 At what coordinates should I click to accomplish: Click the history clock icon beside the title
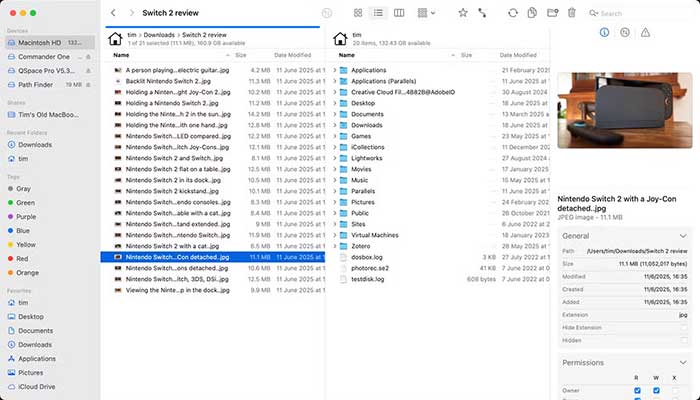coord(327,13)
